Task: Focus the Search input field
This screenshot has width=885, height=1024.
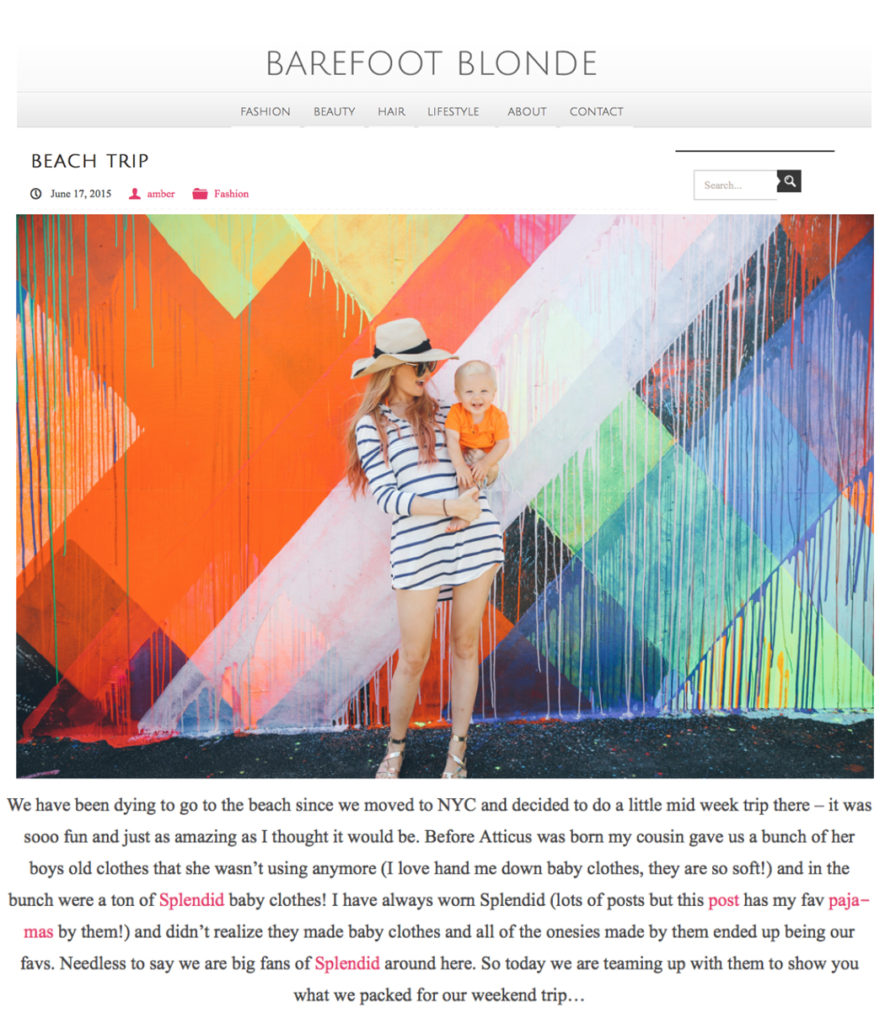Action: pyautogui.click(x=735, y=185)
